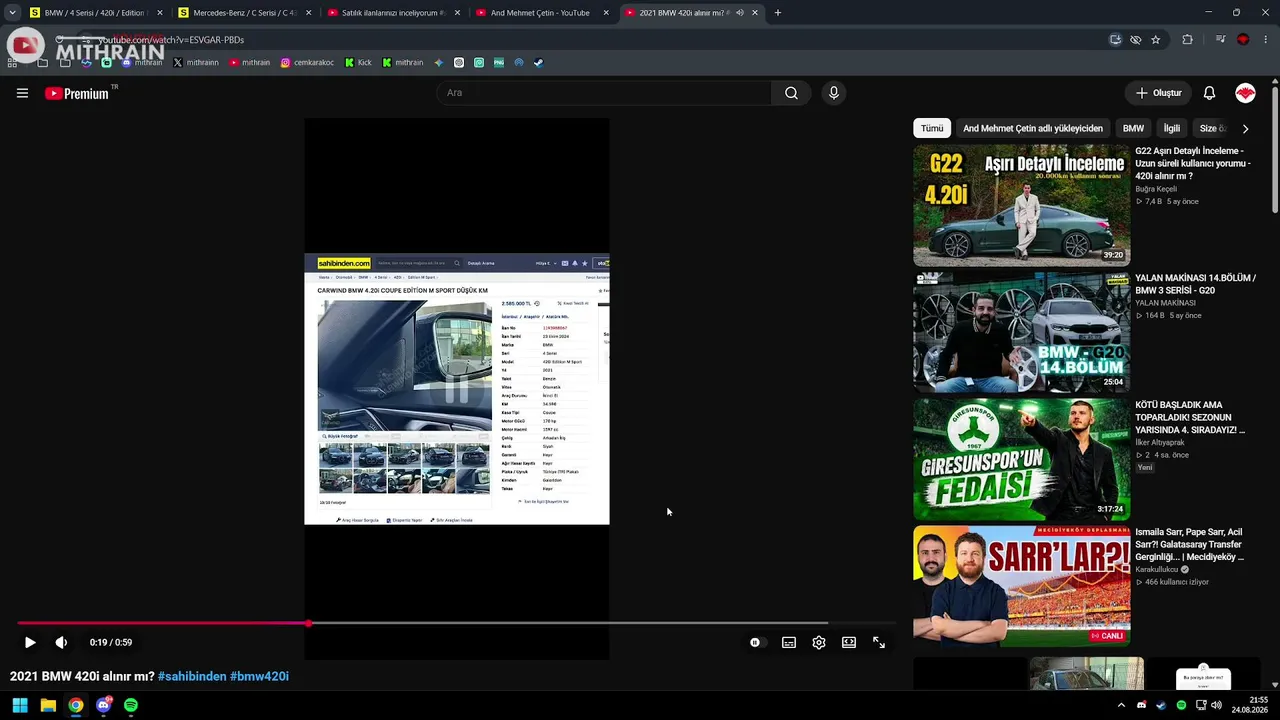The image size is (1280, 720).
Task: Open the Ismaila Sarr, Pape Sarr video title
Action: [1189, 545]
